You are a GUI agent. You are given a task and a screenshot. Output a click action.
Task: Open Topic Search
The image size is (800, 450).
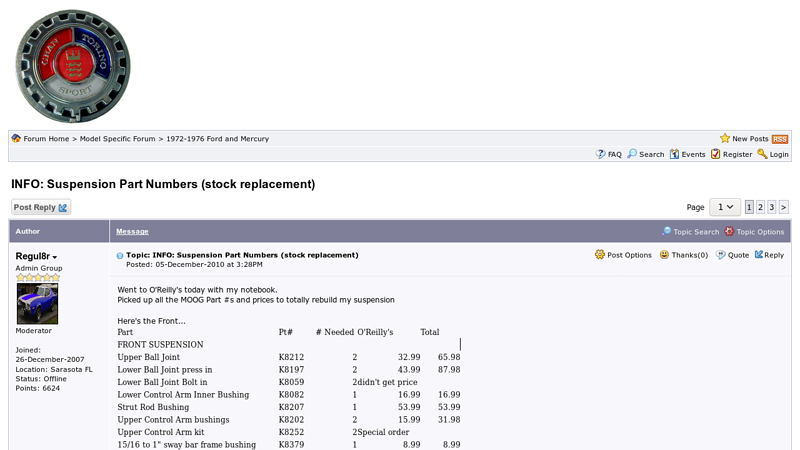[x=696, y=232]
